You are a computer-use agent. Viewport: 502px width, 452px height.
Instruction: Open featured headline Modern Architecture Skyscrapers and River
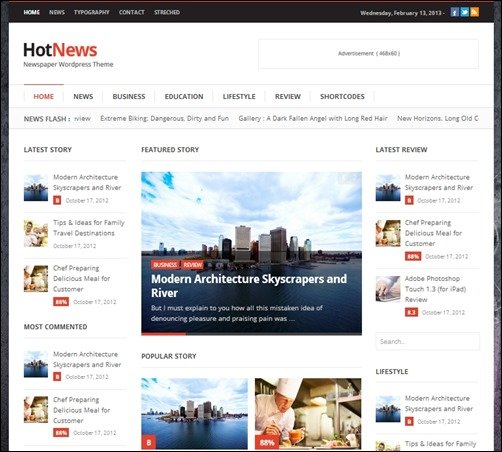(x=249, y=286)
